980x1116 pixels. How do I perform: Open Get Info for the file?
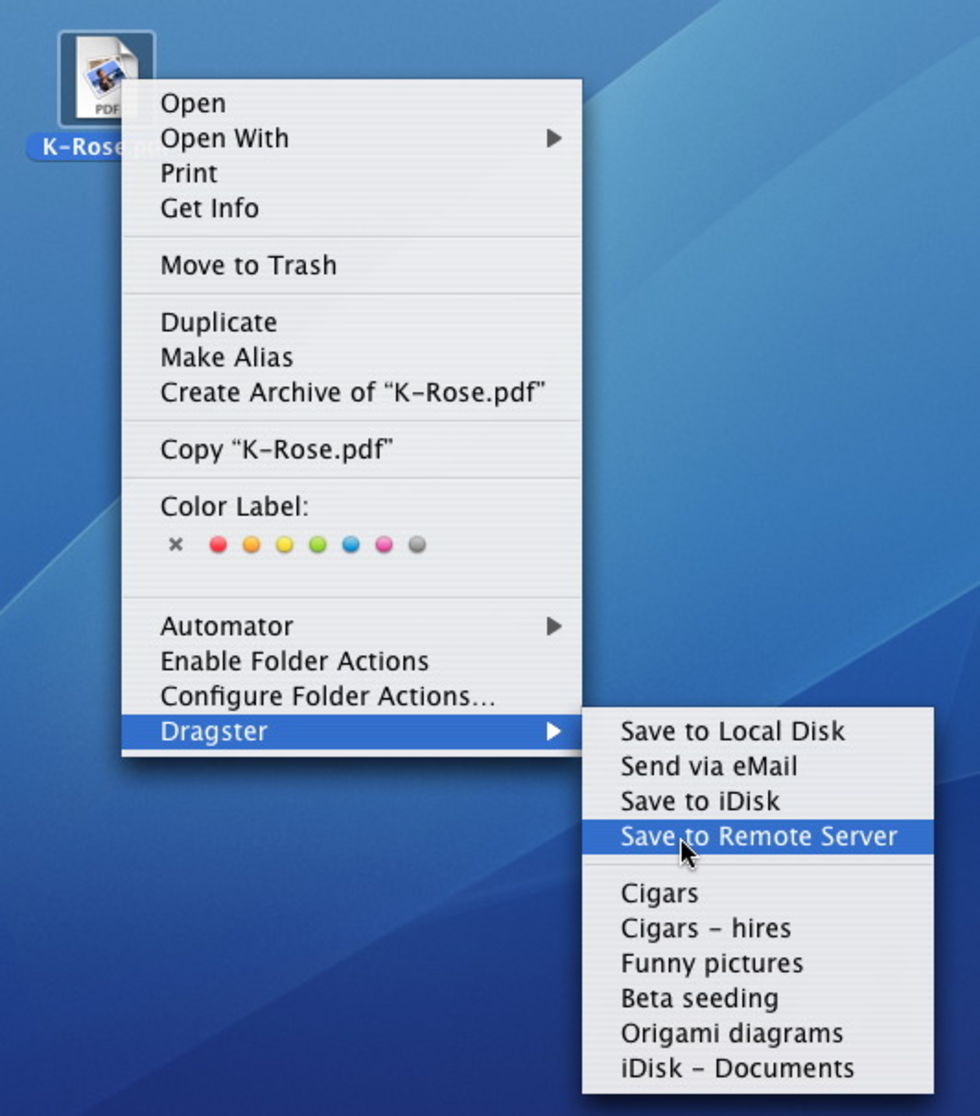(209, 208)
